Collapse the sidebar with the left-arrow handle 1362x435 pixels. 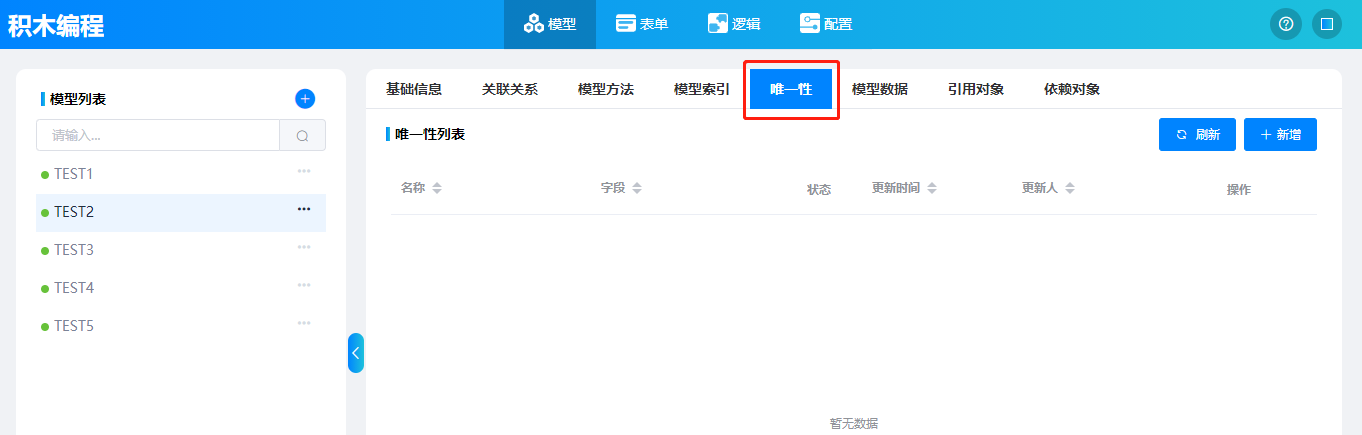pos(355,353)
